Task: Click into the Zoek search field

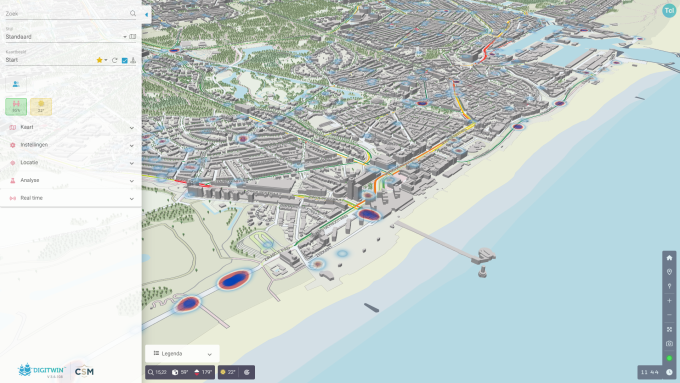Action: pos(67,14)
